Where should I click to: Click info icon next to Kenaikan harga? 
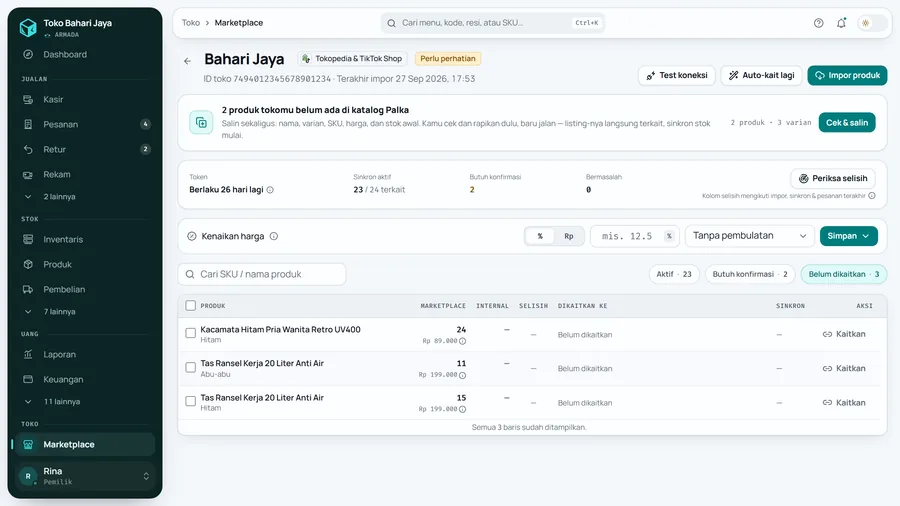click(274, 236)
